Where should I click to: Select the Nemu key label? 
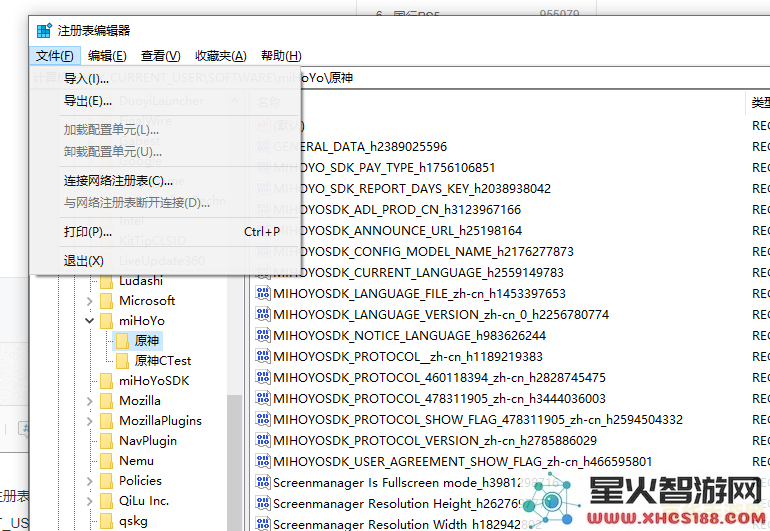pyautogui.click(x=137, y=461)
